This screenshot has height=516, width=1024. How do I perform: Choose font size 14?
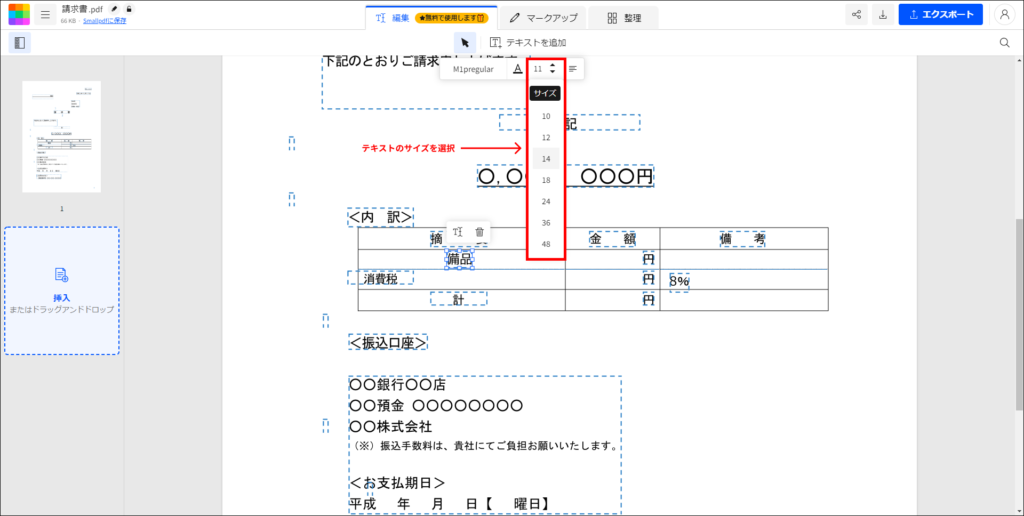(546, 159)
